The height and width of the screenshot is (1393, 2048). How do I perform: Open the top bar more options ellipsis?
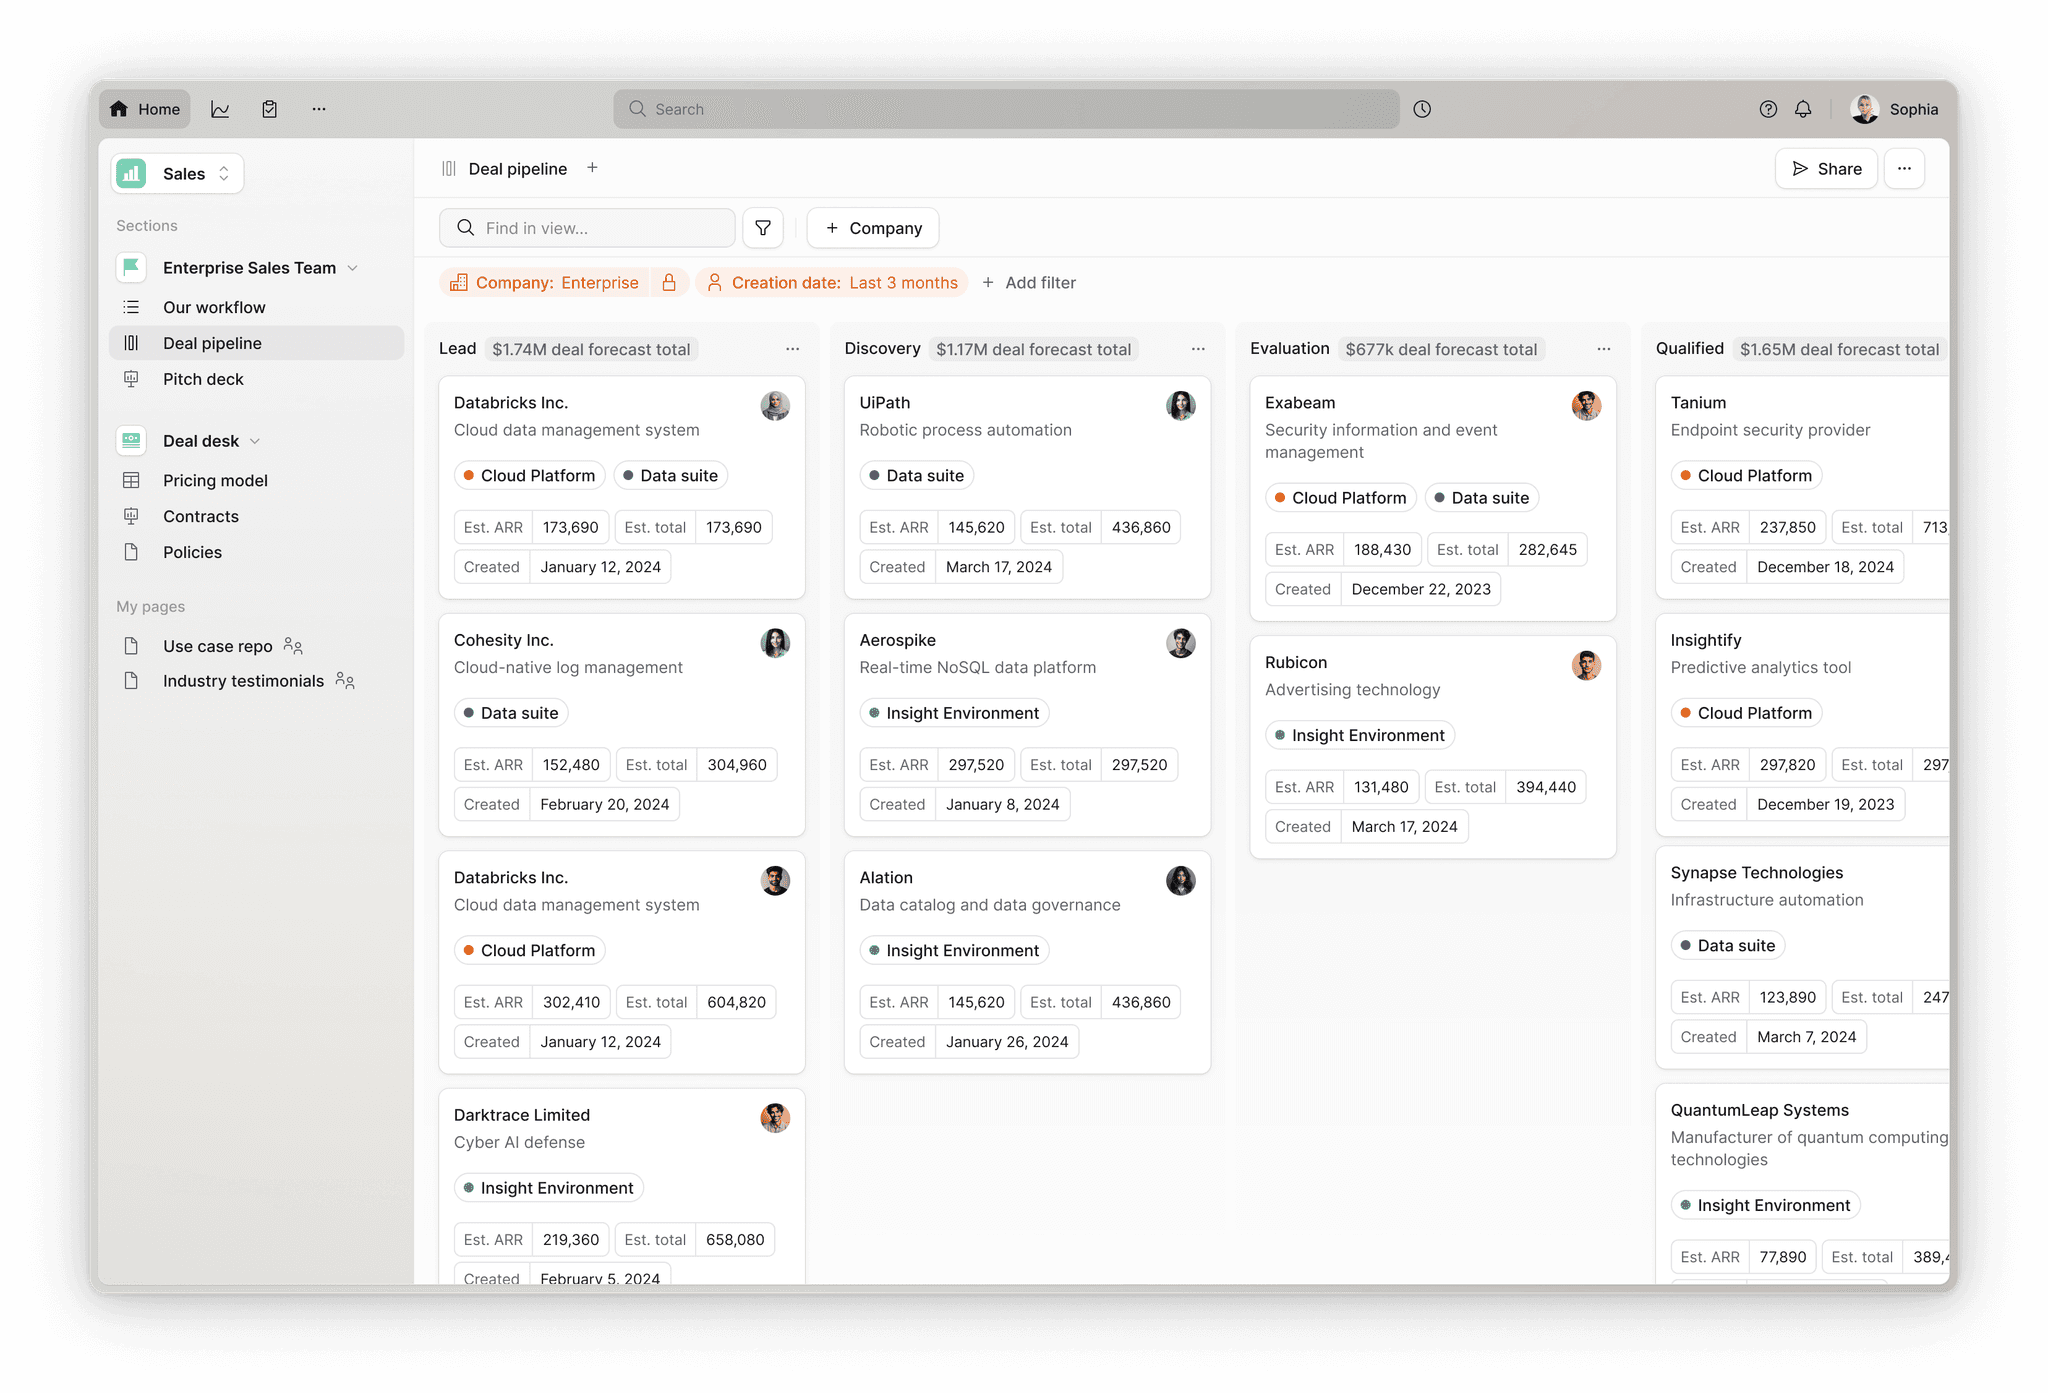[319, 109]
